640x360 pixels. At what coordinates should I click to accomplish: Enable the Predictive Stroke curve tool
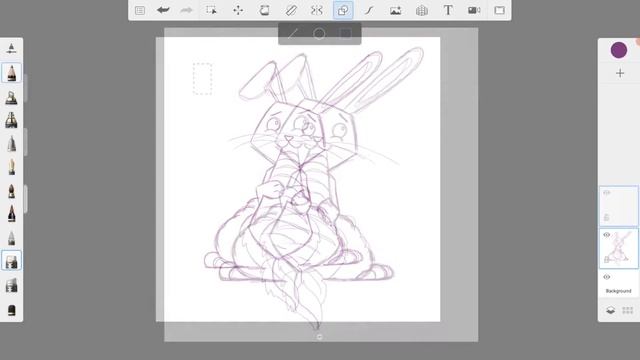[x=369, y=10]
